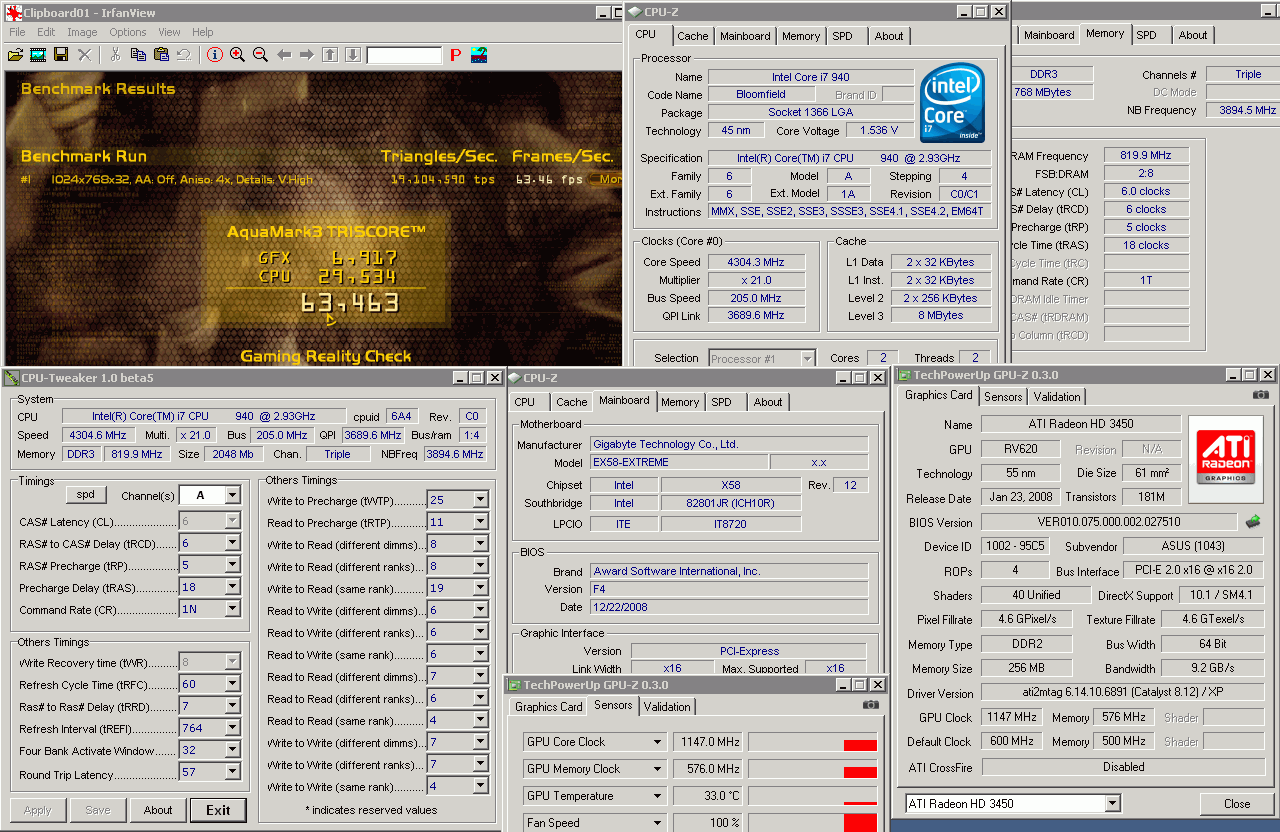Click the spd button in CPU-Tweaker
This screenshot has height=832, width=1280.
tap(86, 495)
